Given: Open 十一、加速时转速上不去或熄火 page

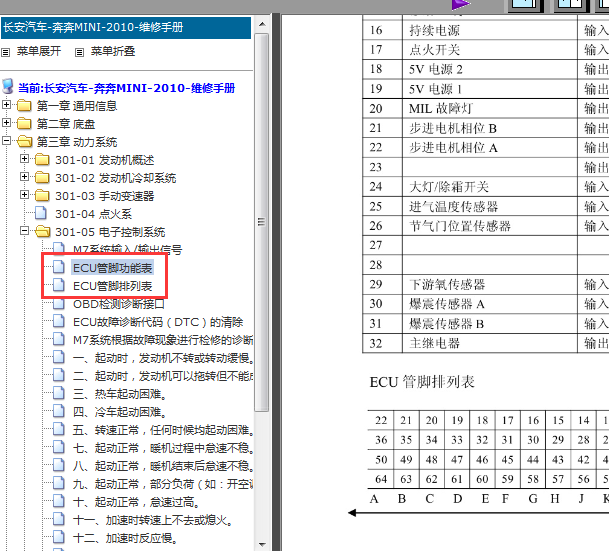Looking at the screenshot, I should (153, 520).
